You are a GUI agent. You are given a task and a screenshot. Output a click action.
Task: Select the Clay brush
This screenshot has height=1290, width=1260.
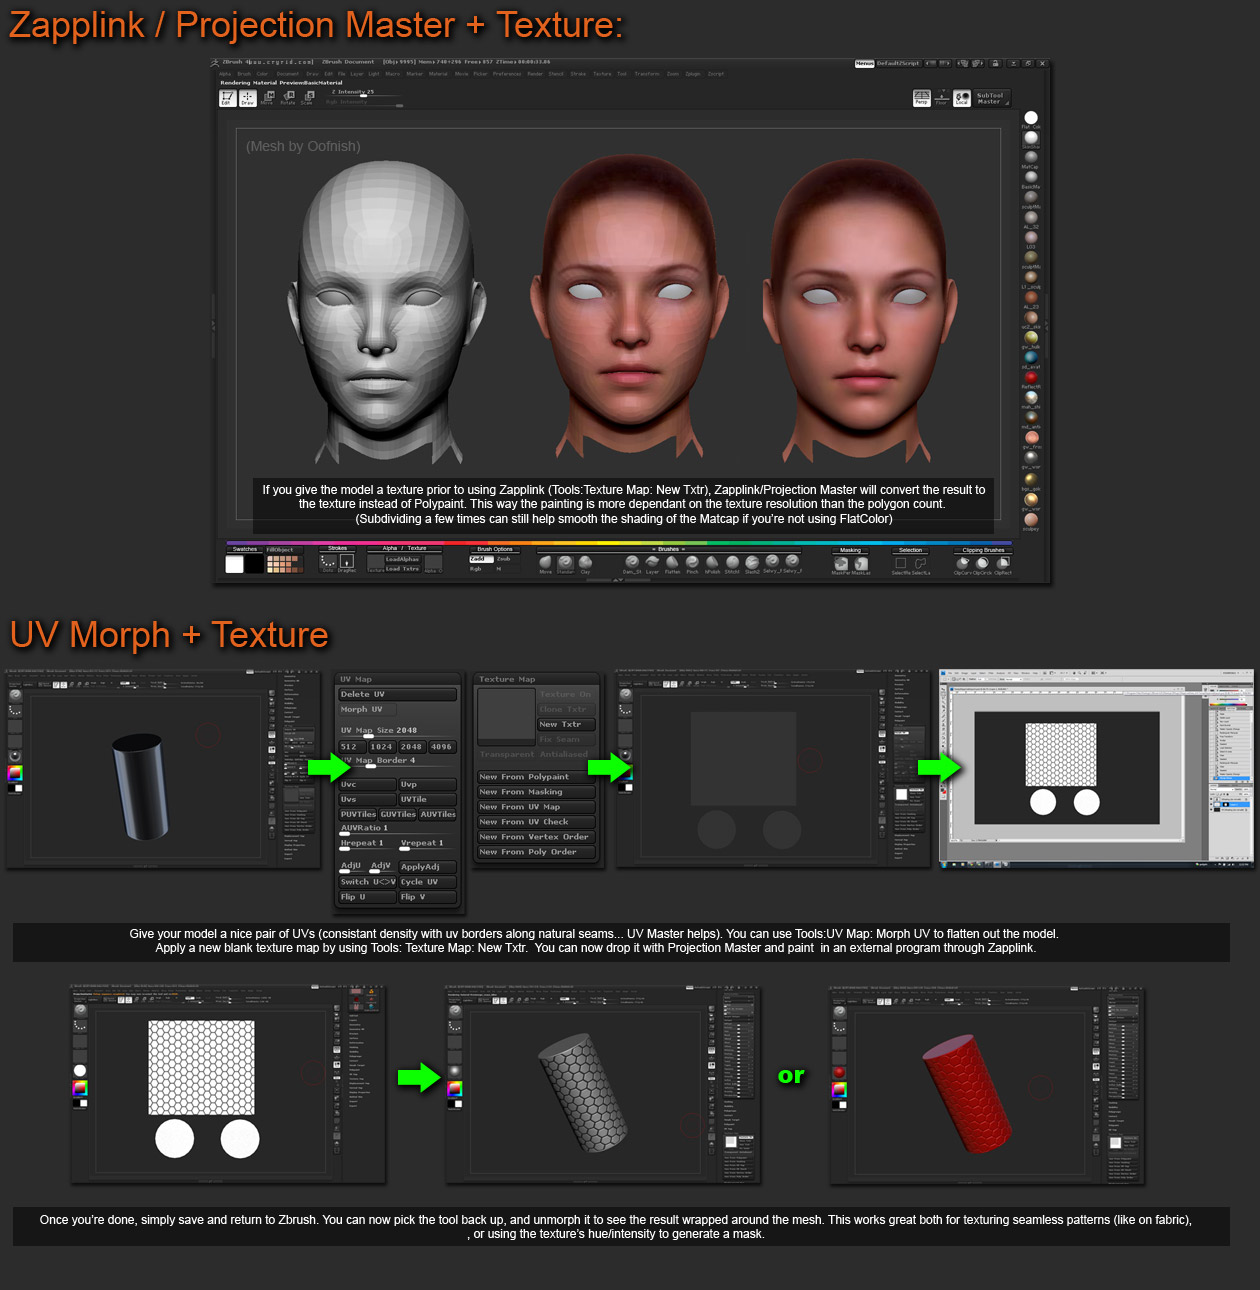coord(585,564)
